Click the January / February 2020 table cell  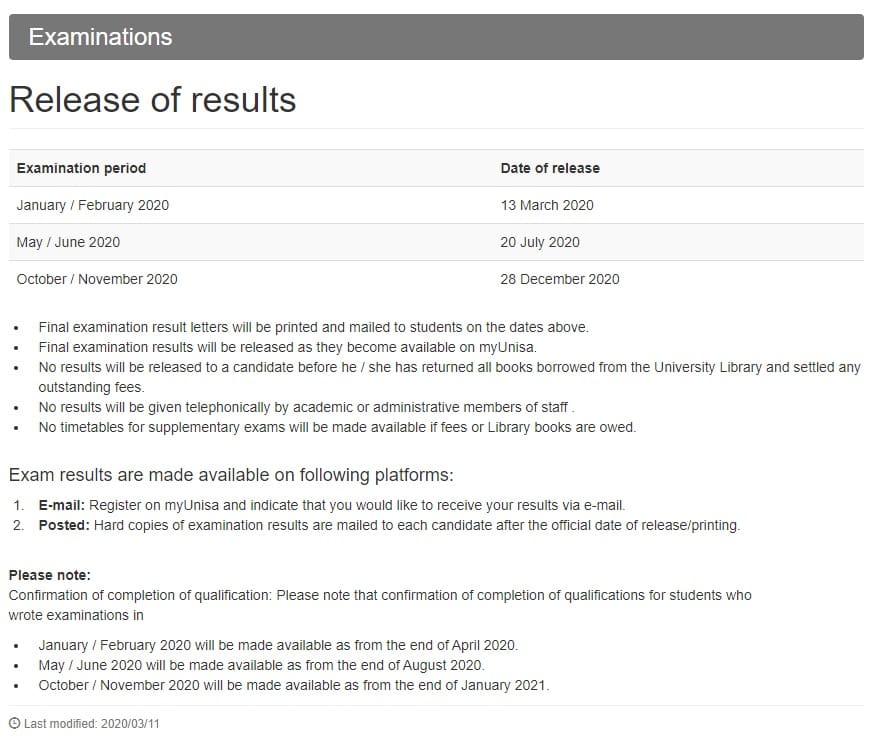pos(93,205)
